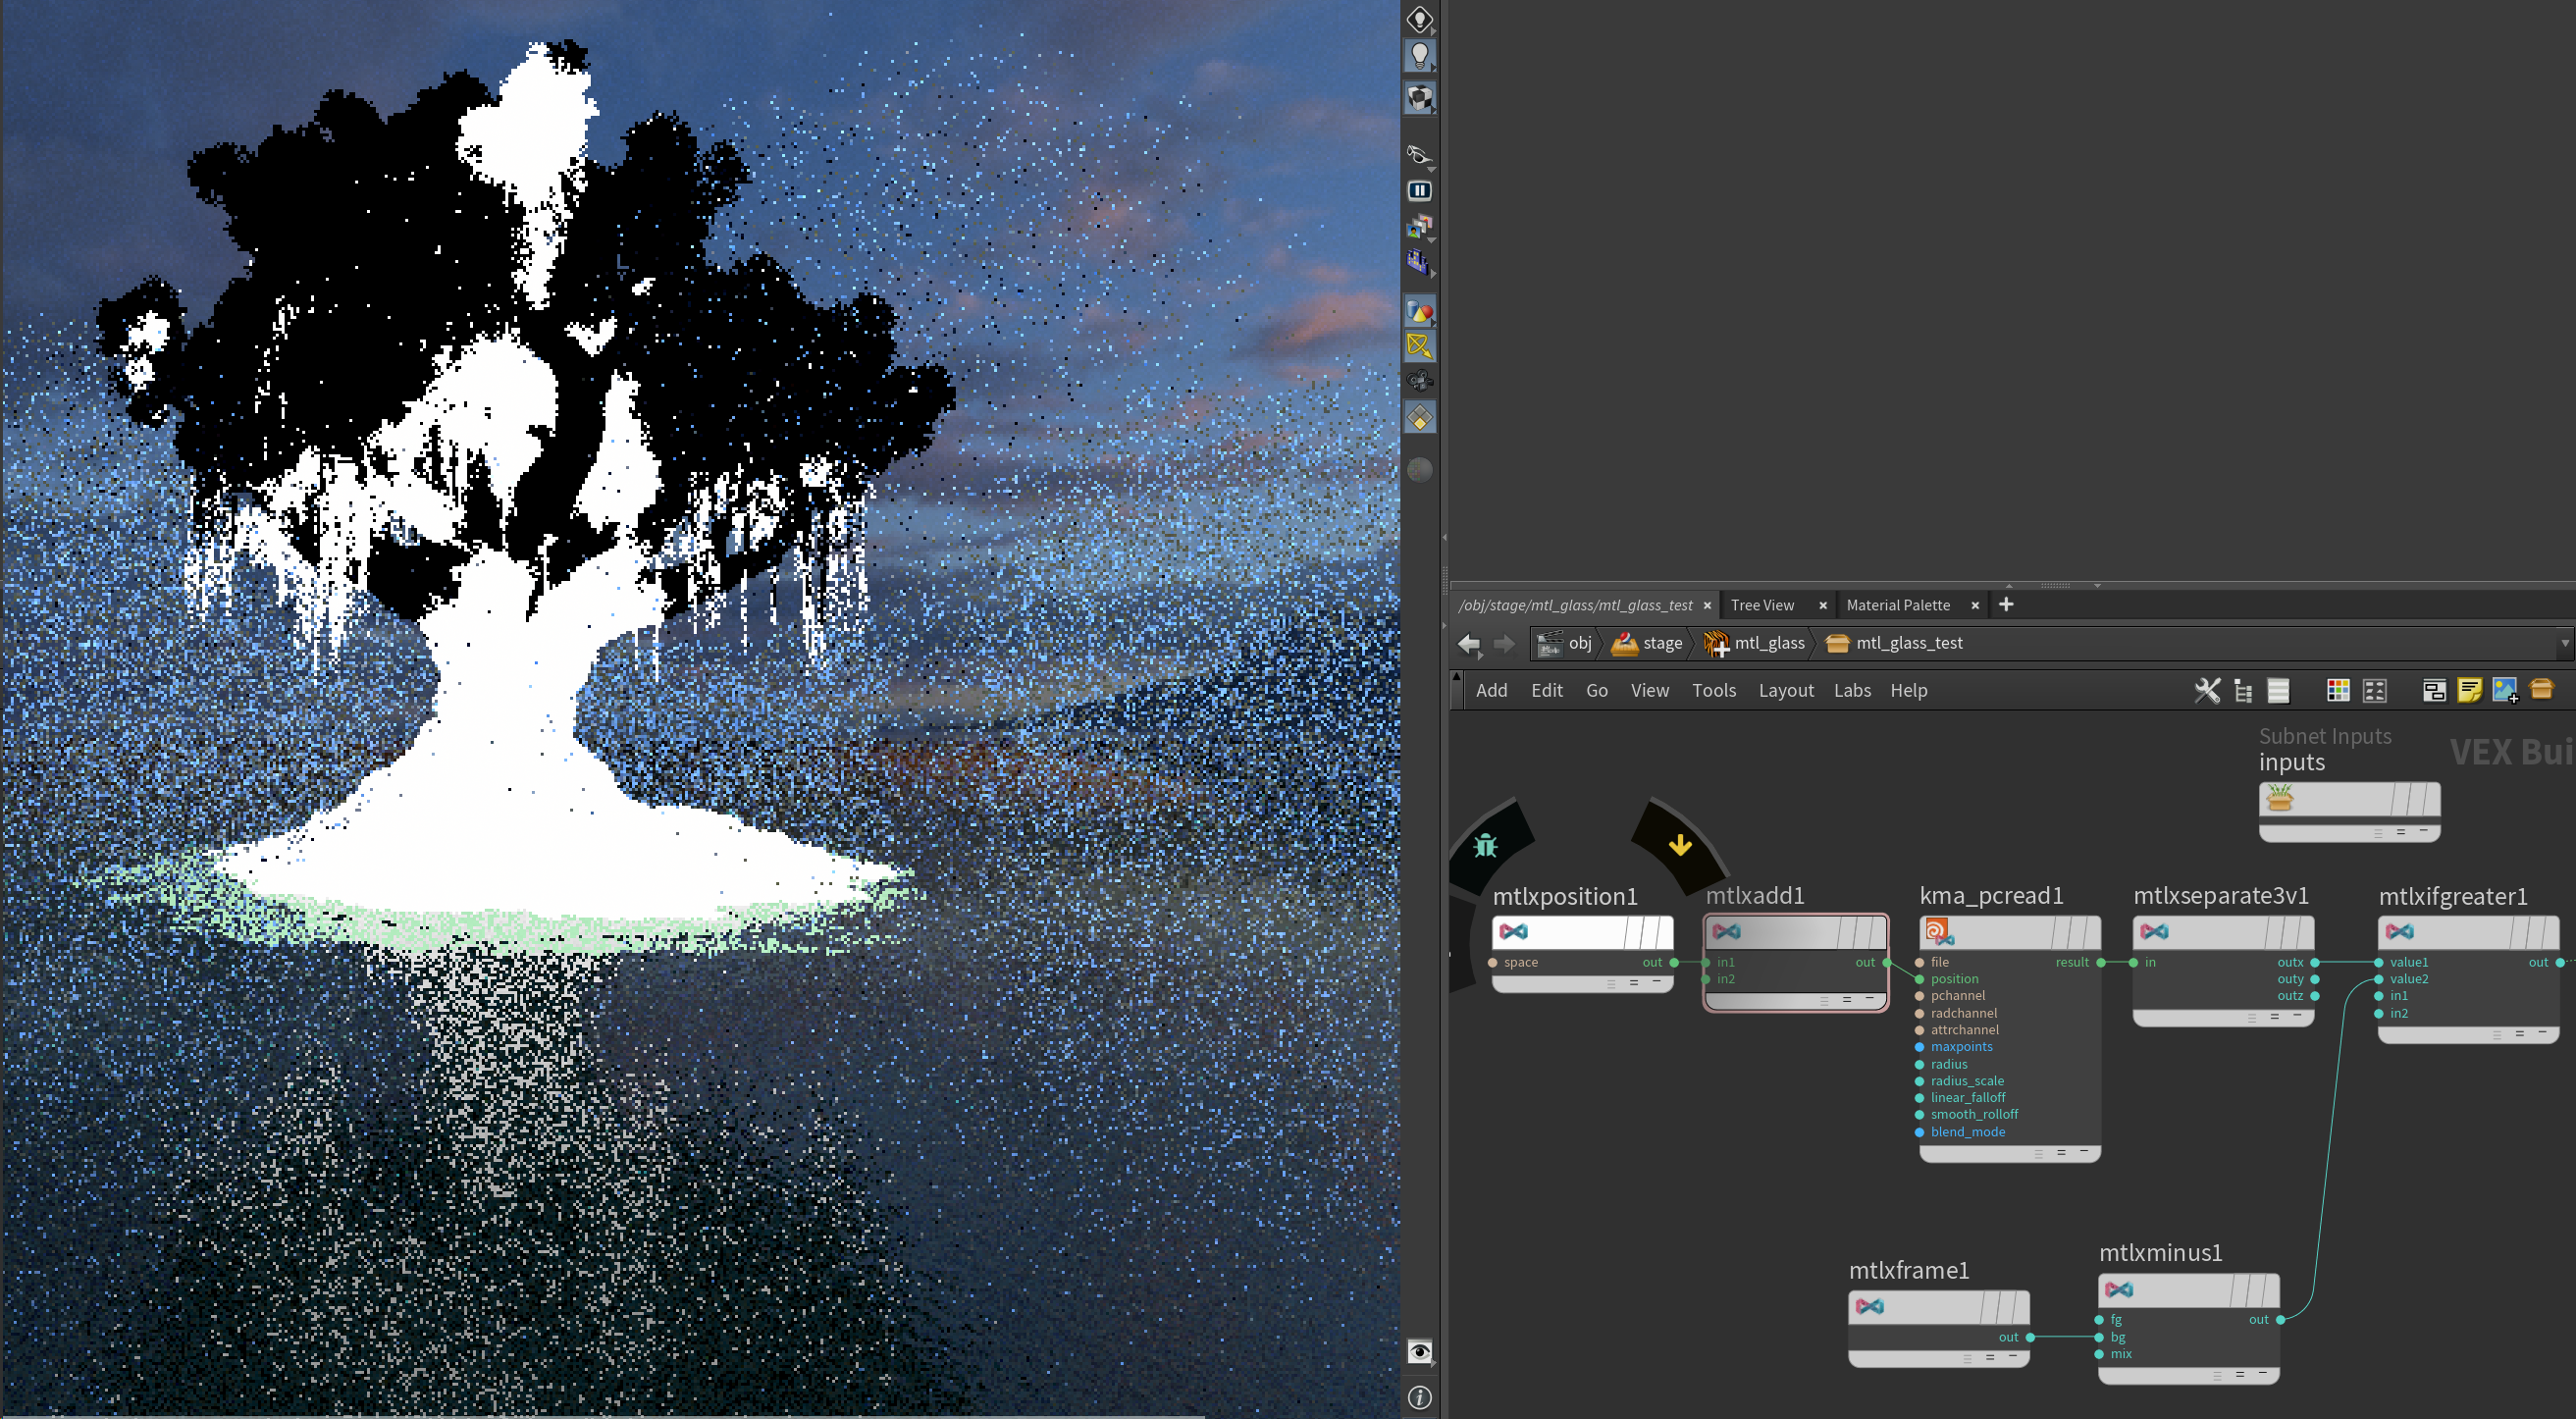Image resolution: width=2576 pixels, height=1419 pixels.
Task: Expand the city geometry display dropdown
Action: [x=1433, y=273]
